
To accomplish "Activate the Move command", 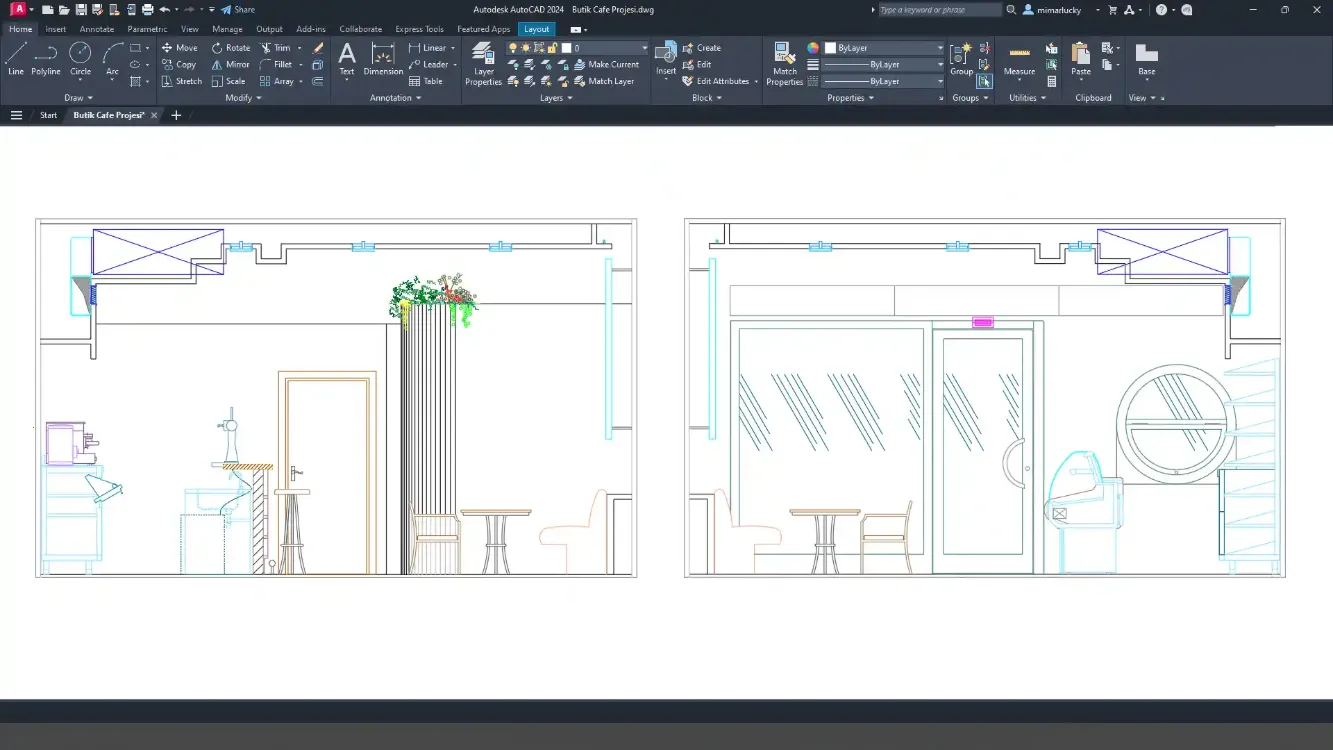I will (x=179, y=48).
